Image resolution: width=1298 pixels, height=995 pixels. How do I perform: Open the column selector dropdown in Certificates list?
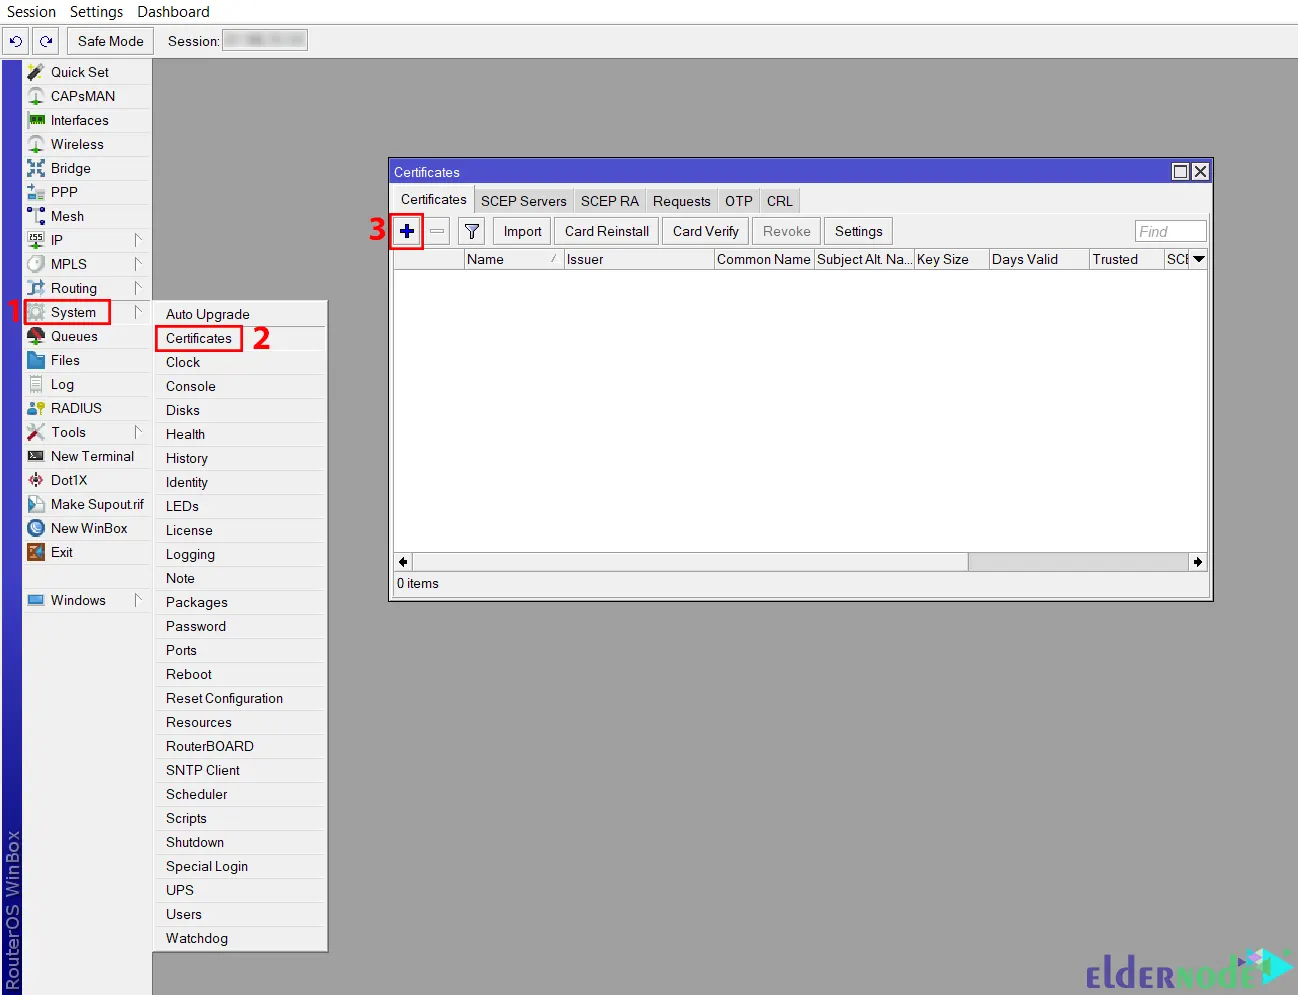(1199, 259)
